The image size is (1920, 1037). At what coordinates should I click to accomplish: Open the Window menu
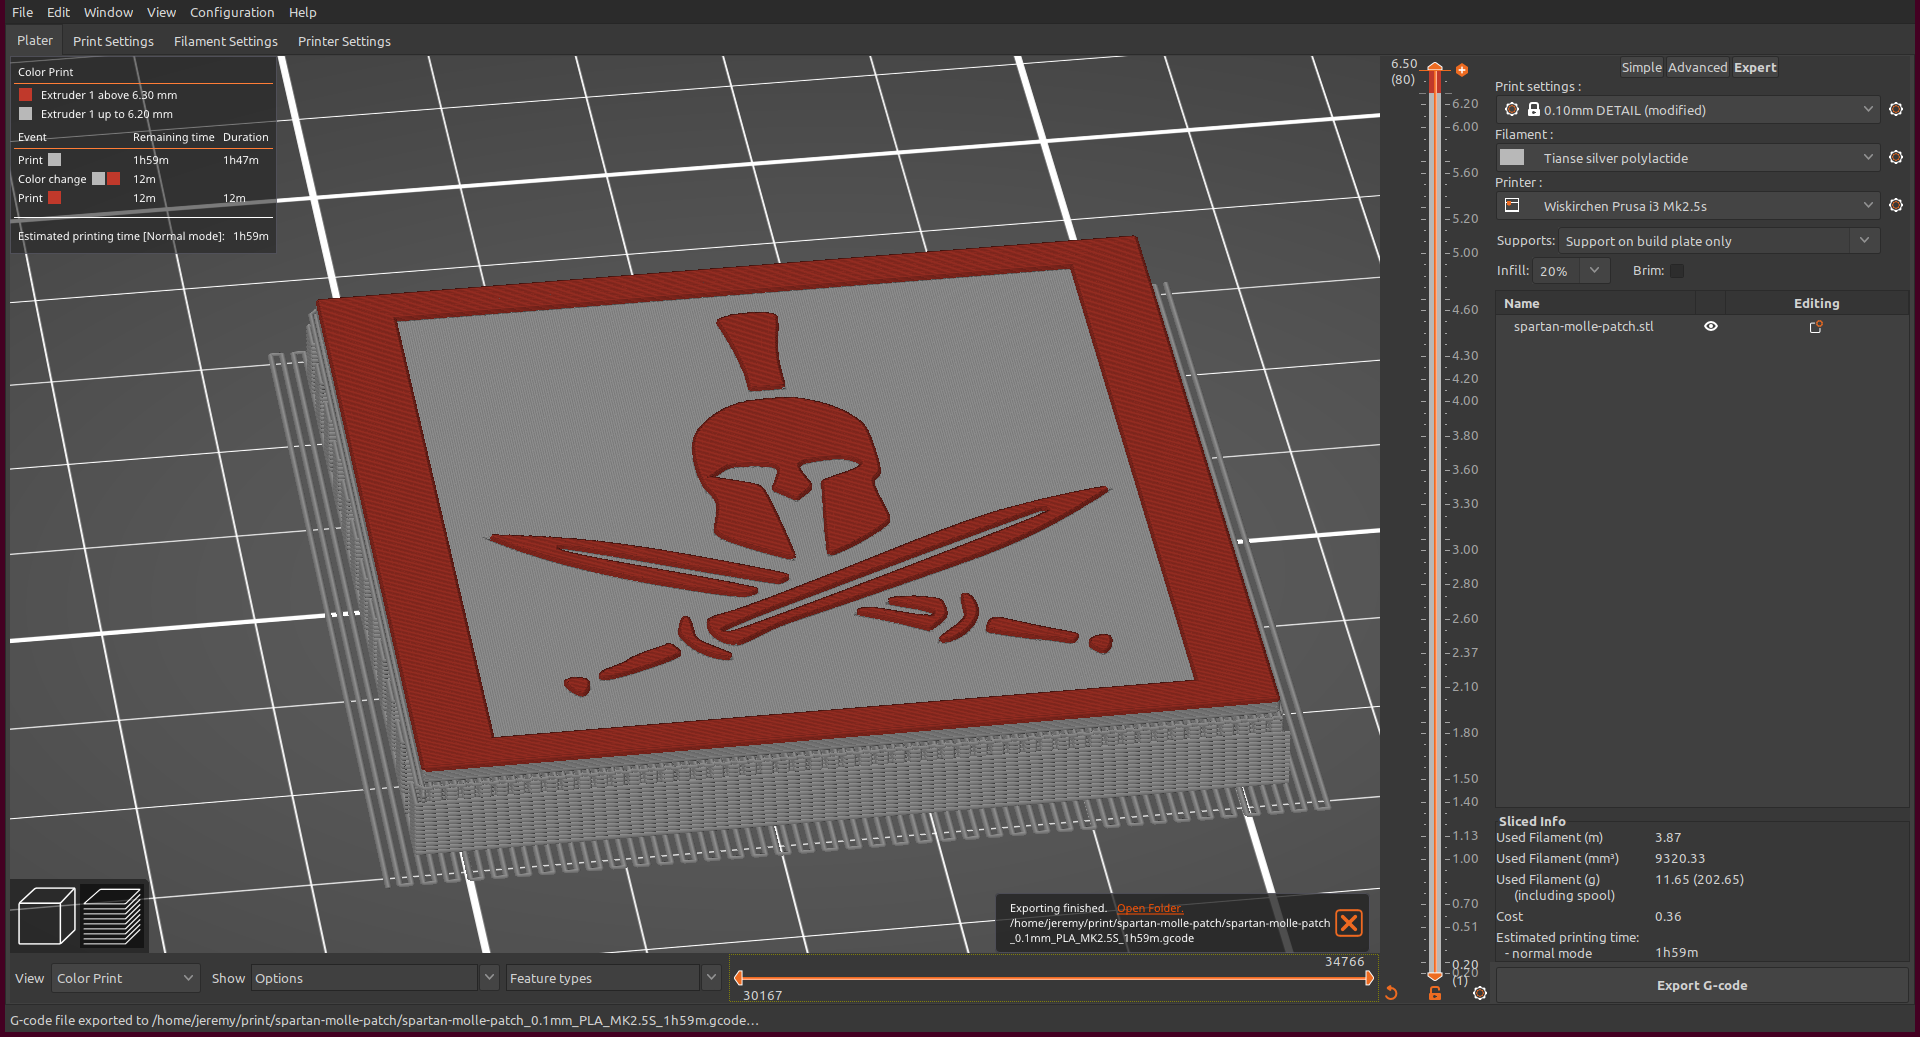click(108, 12)
